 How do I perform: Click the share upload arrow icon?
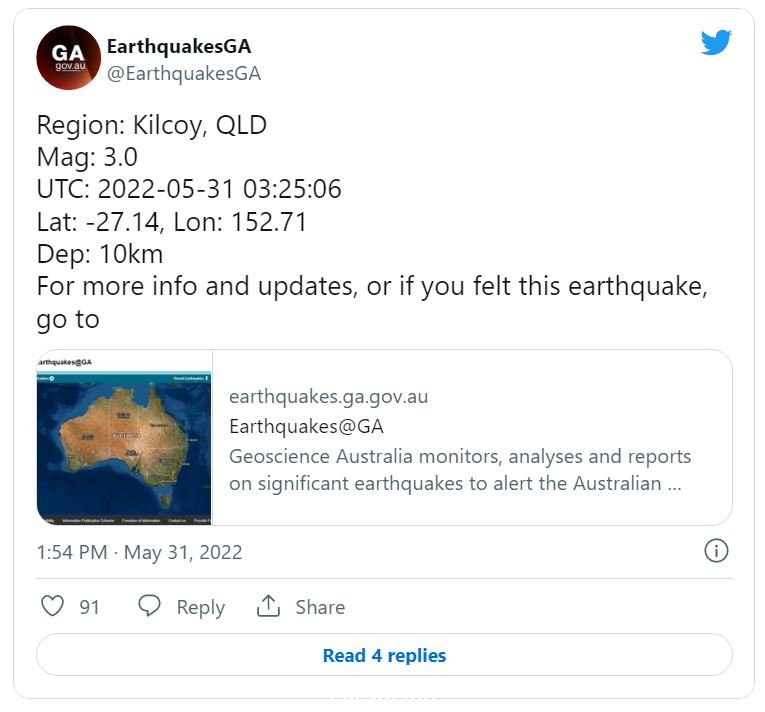(268, 606)
